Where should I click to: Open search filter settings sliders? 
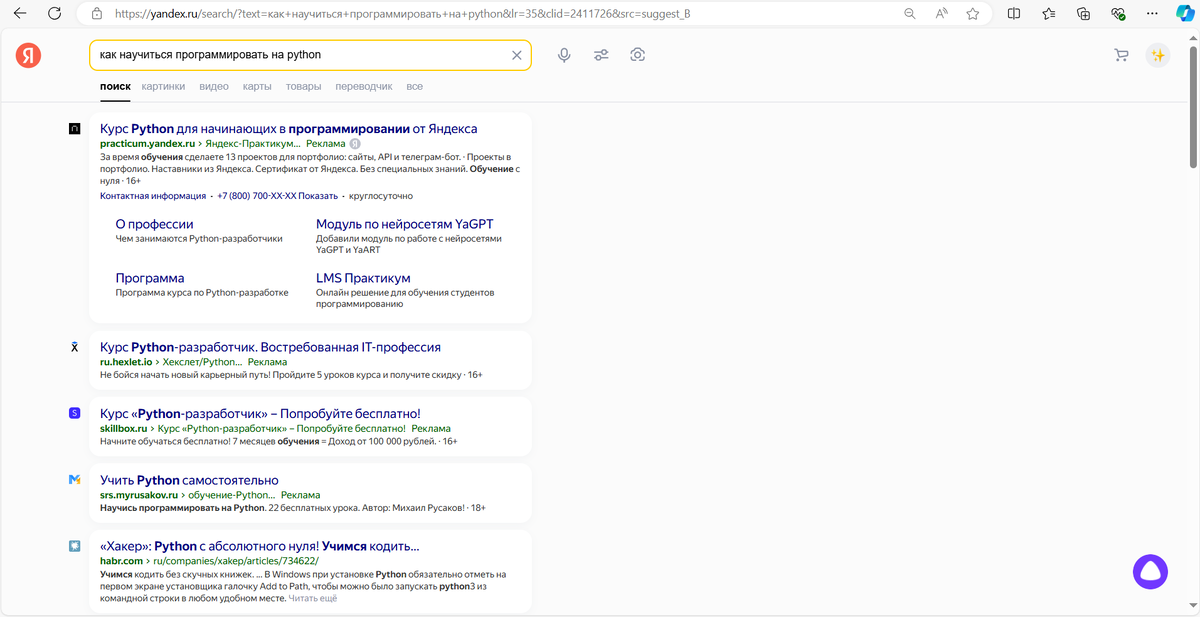coord(601,55)
